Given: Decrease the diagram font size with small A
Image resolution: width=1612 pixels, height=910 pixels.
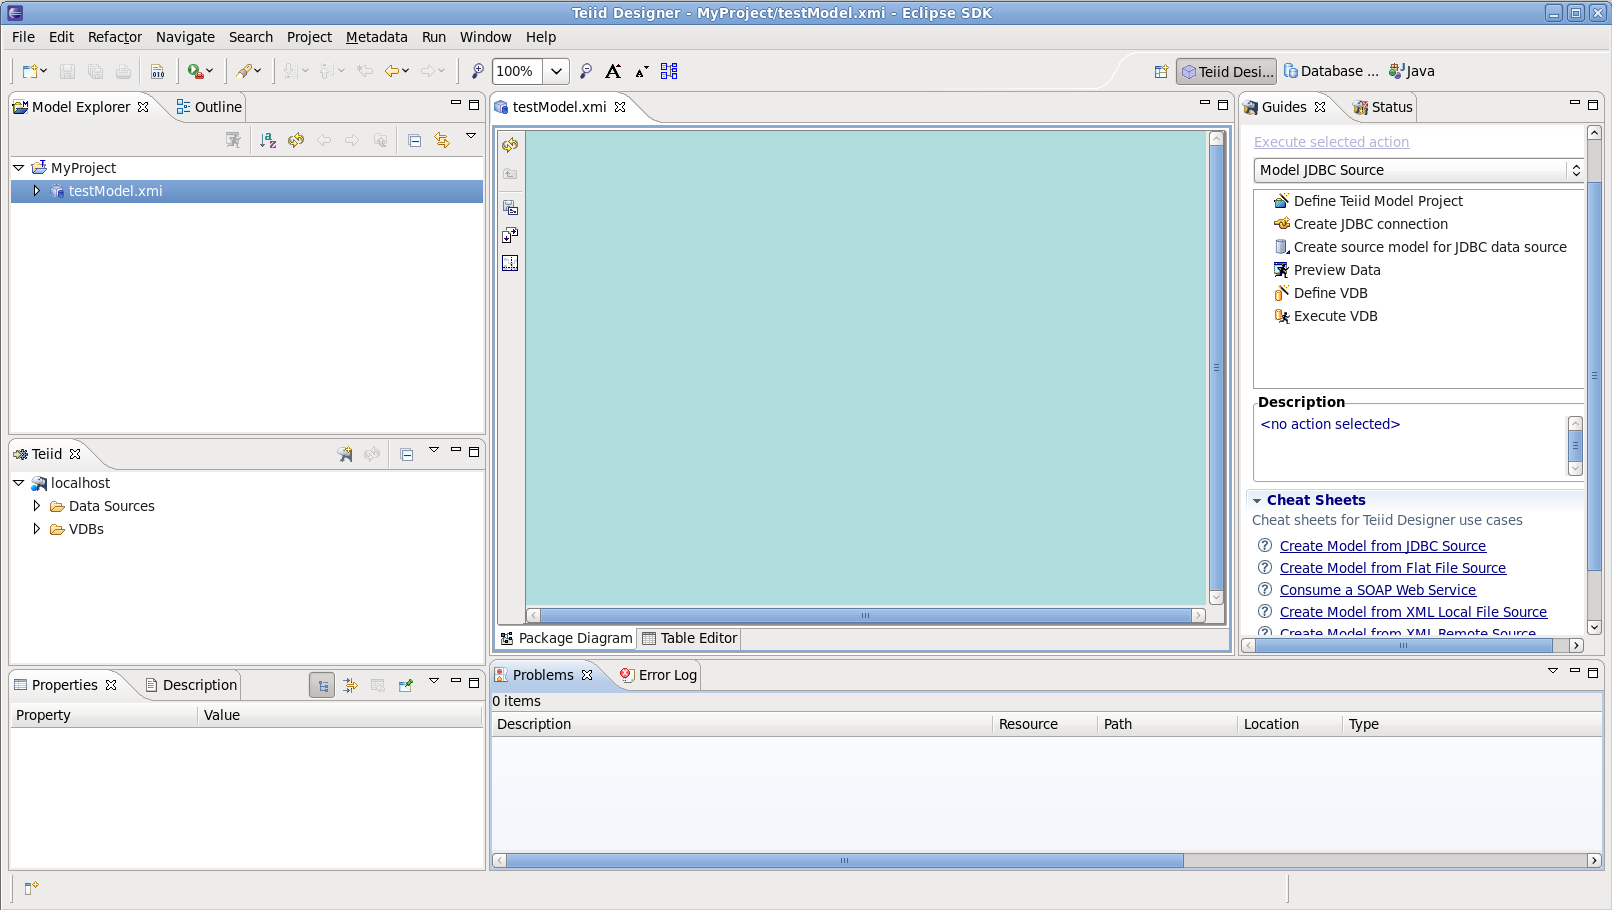Looking at the screenshot, I should (x=642, y=71).
